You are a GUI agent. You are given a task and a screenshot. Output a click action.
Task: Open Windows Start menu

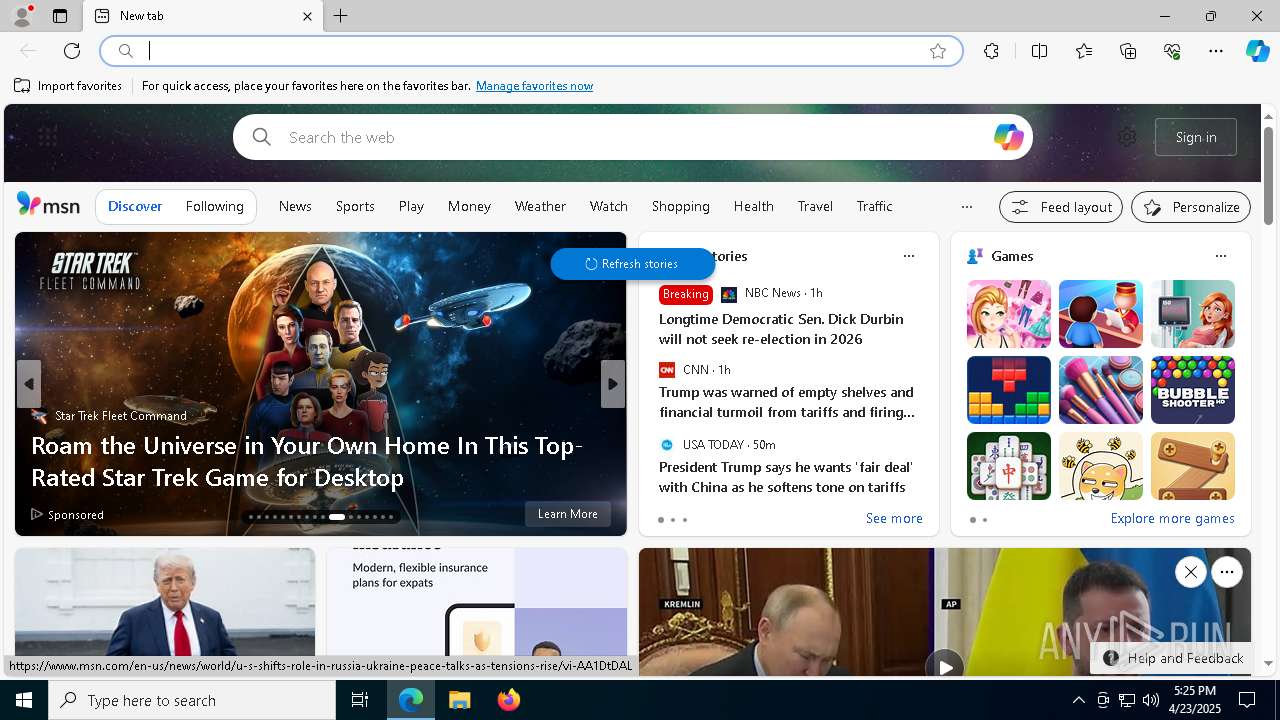tap(24, 700)
